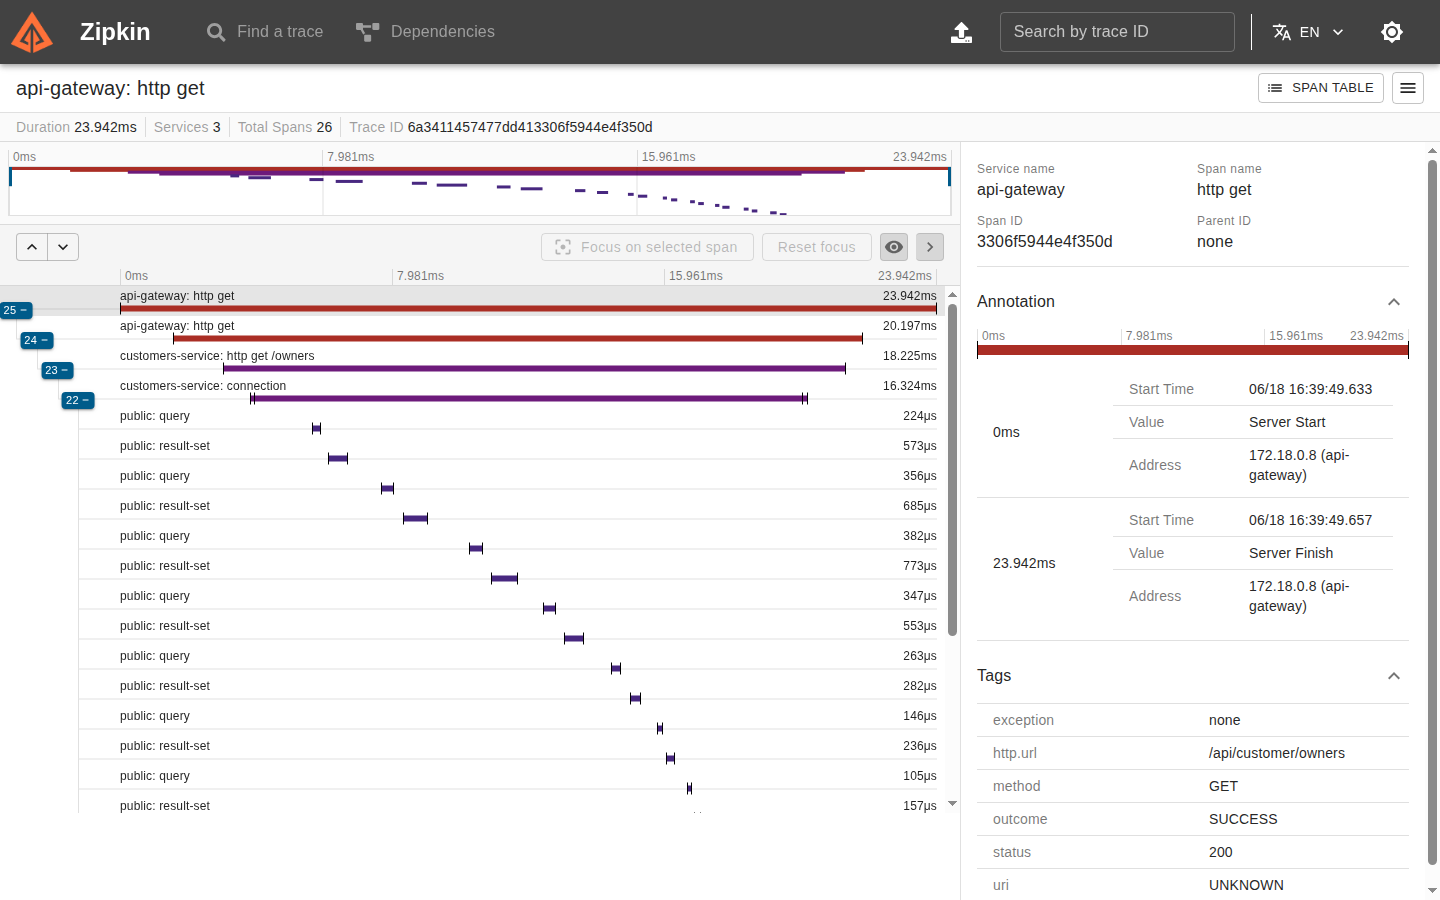The height and width of the screenshot is (900, 1440).
Task: Click the Reset focus button
Action: [817, 247]
